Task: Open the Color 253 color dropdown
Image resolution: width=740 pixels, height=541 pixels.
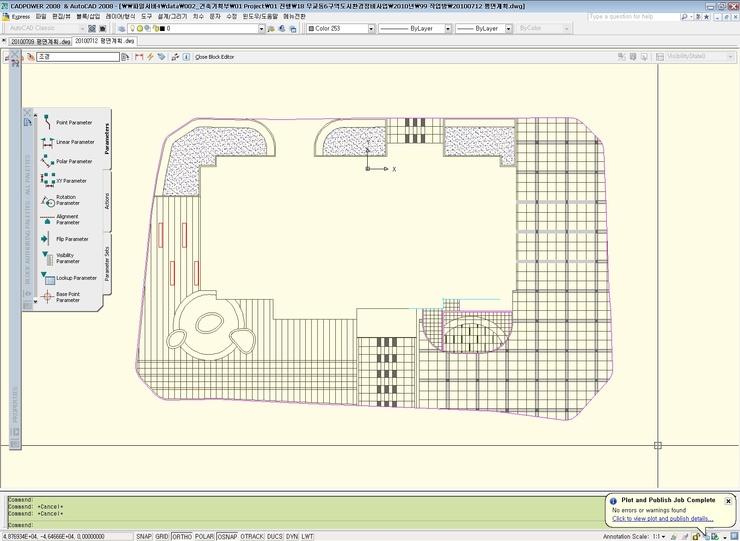Action: coord(371,29)
